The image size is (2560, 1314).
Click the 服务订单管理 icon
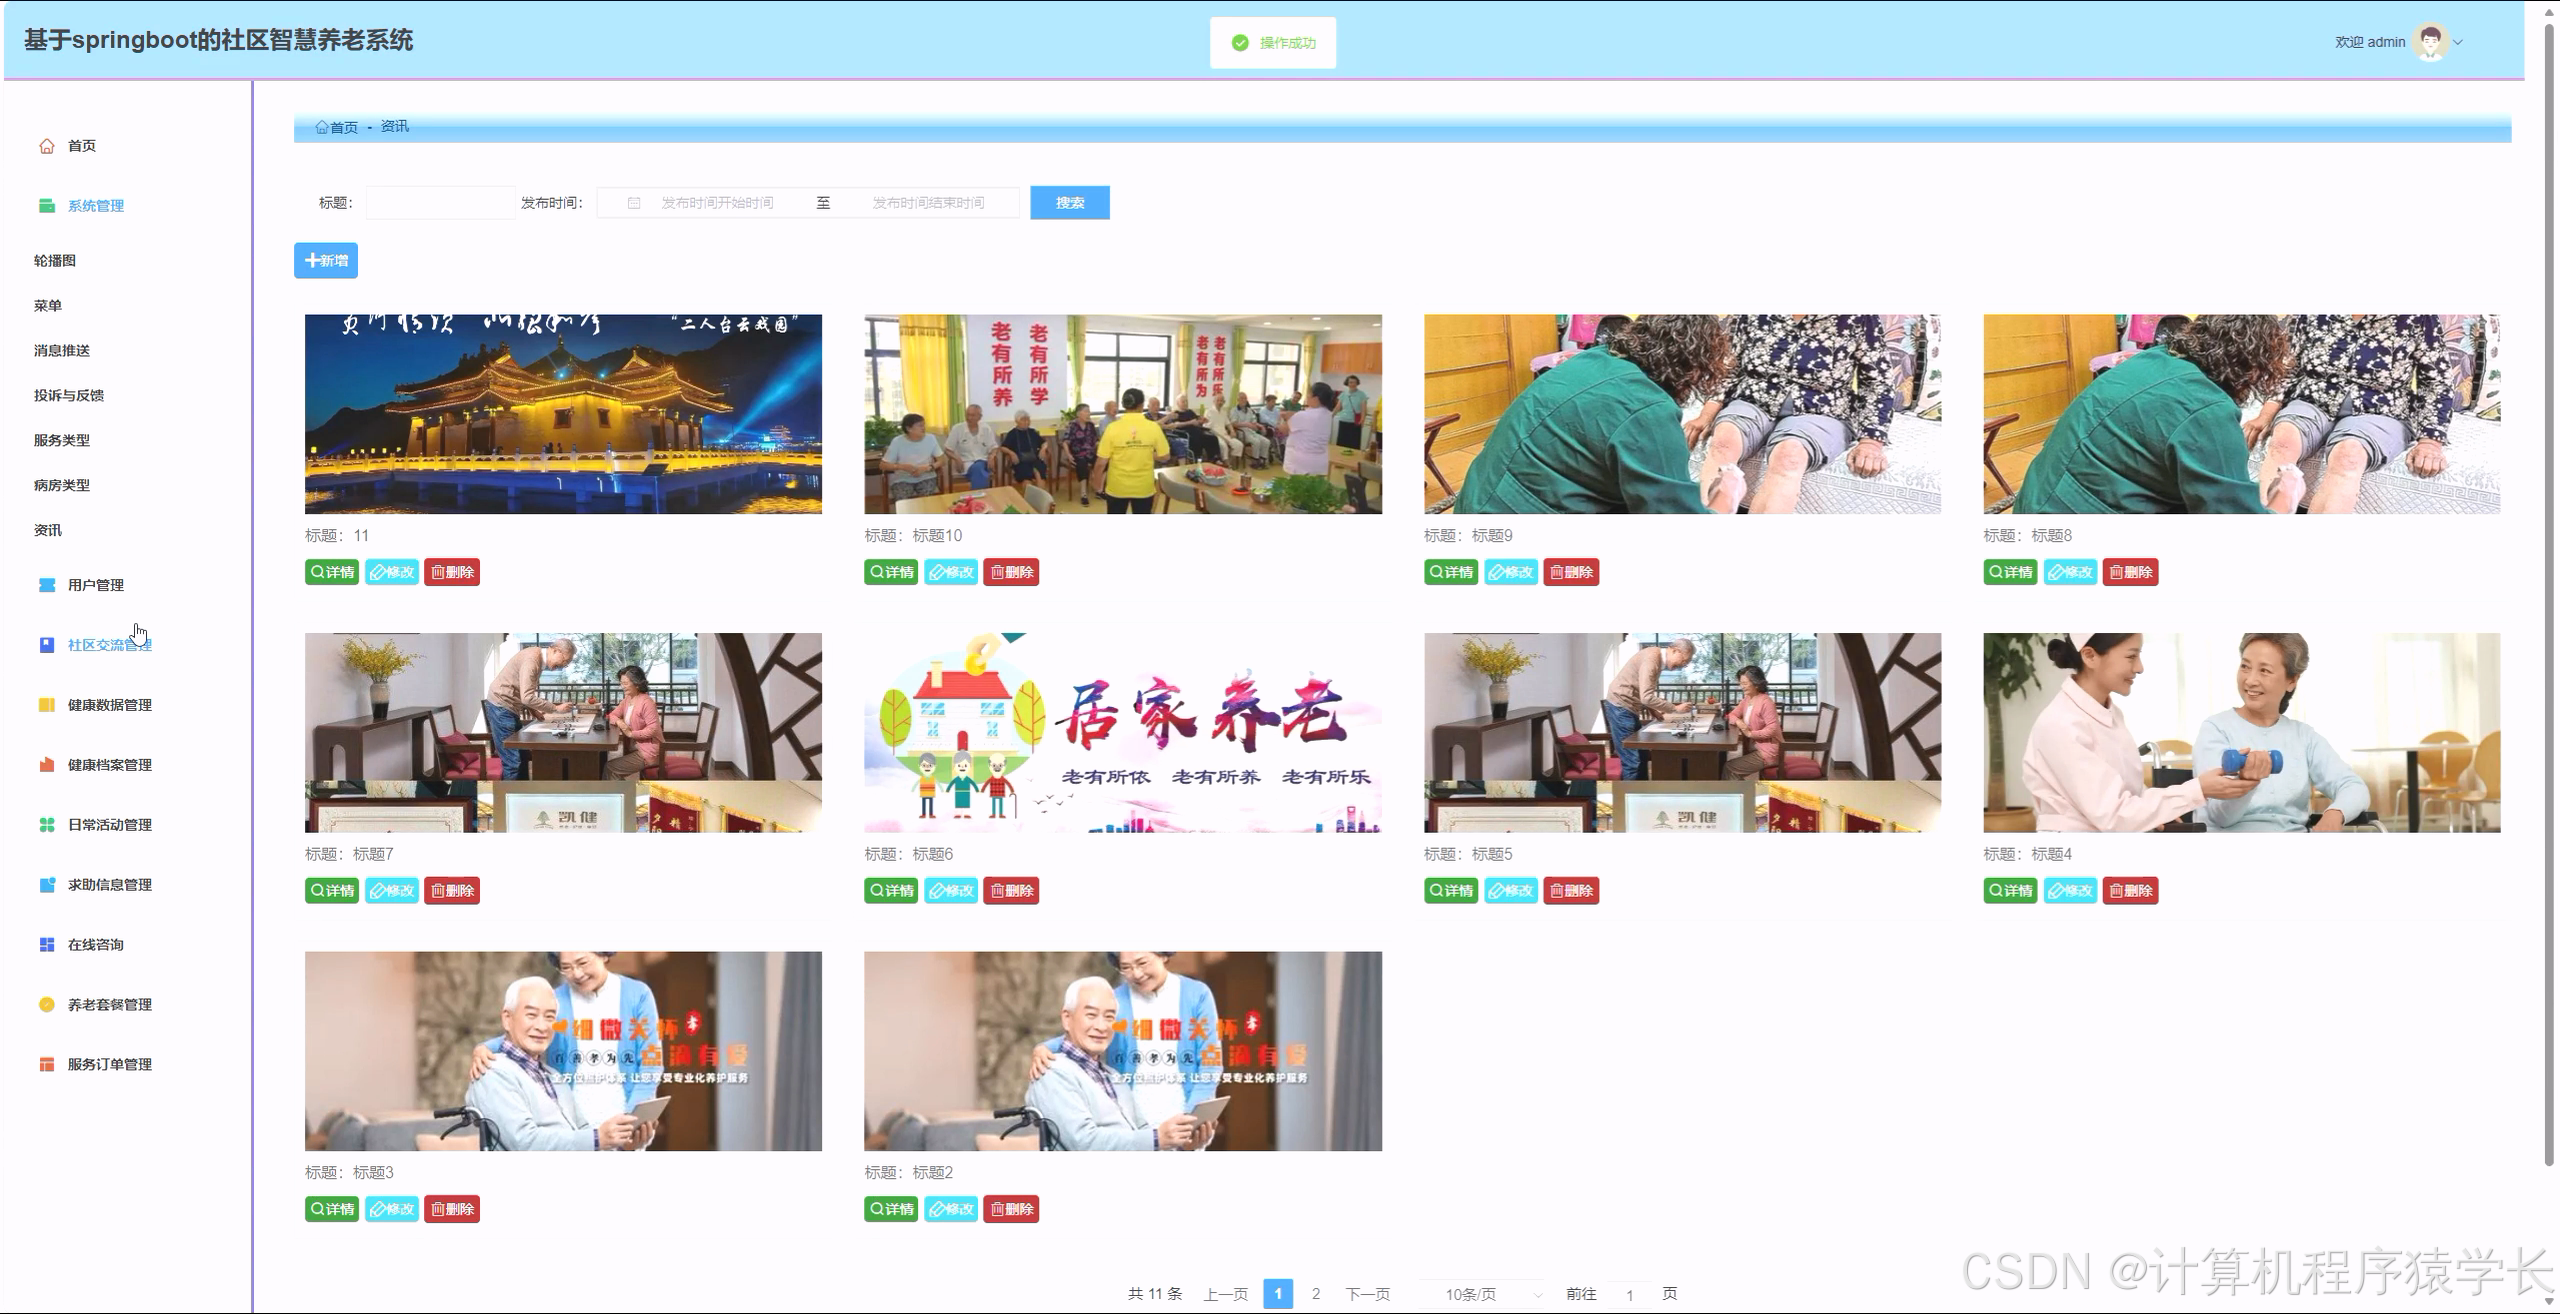46,1065
